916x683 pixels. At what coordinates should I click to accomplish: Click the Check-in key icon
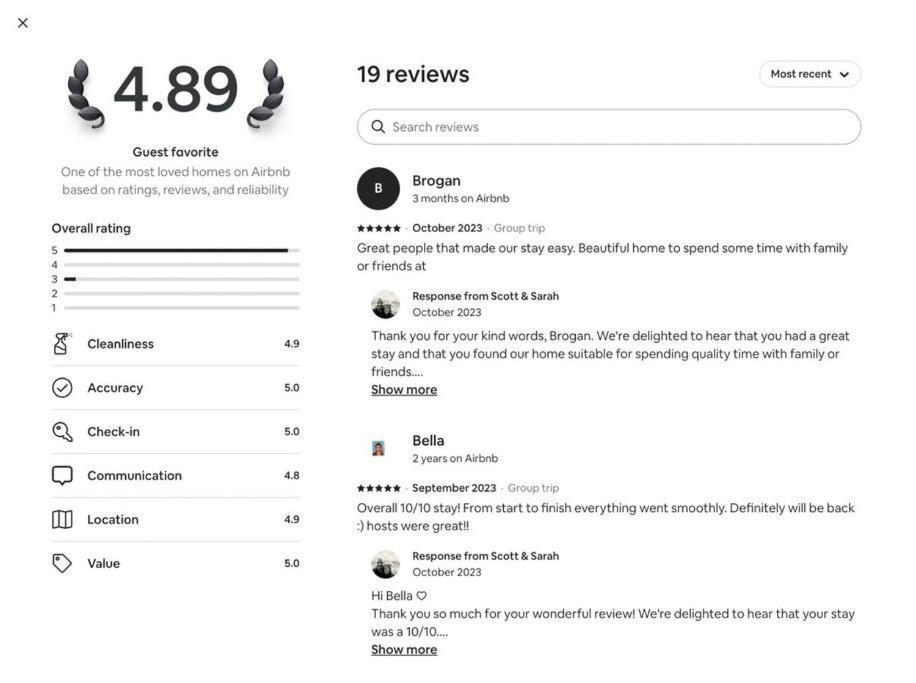(62, 432)
